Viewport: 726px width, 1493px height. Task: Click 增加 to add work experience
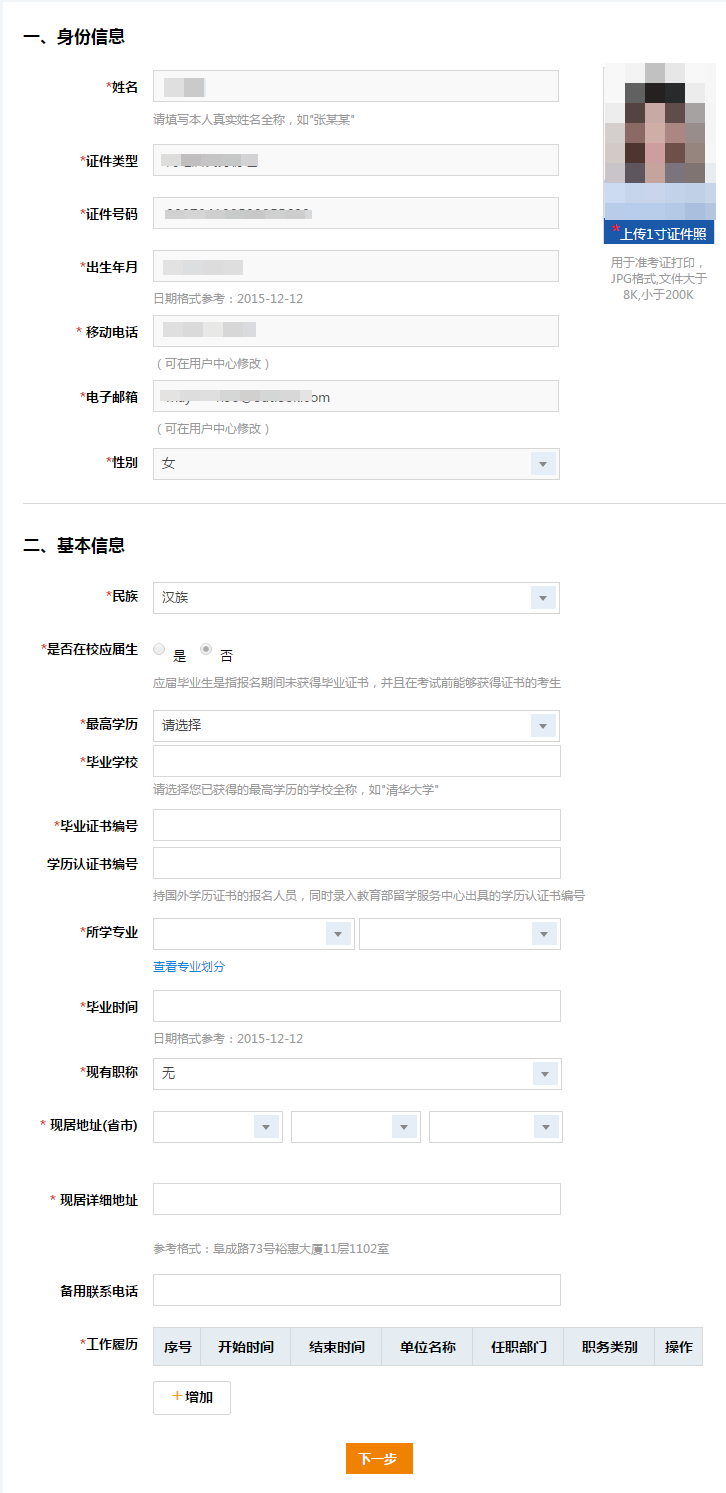click(192, 1398)
